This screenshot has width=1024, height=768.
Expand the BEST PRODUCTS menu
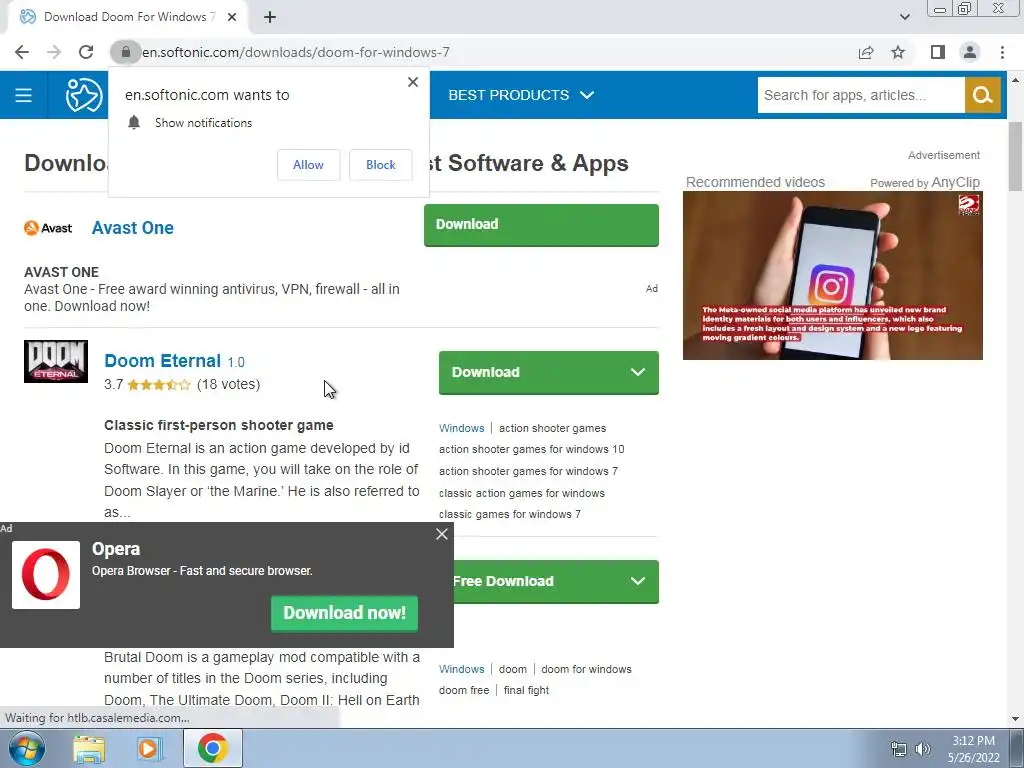click(x=520, y=95)
